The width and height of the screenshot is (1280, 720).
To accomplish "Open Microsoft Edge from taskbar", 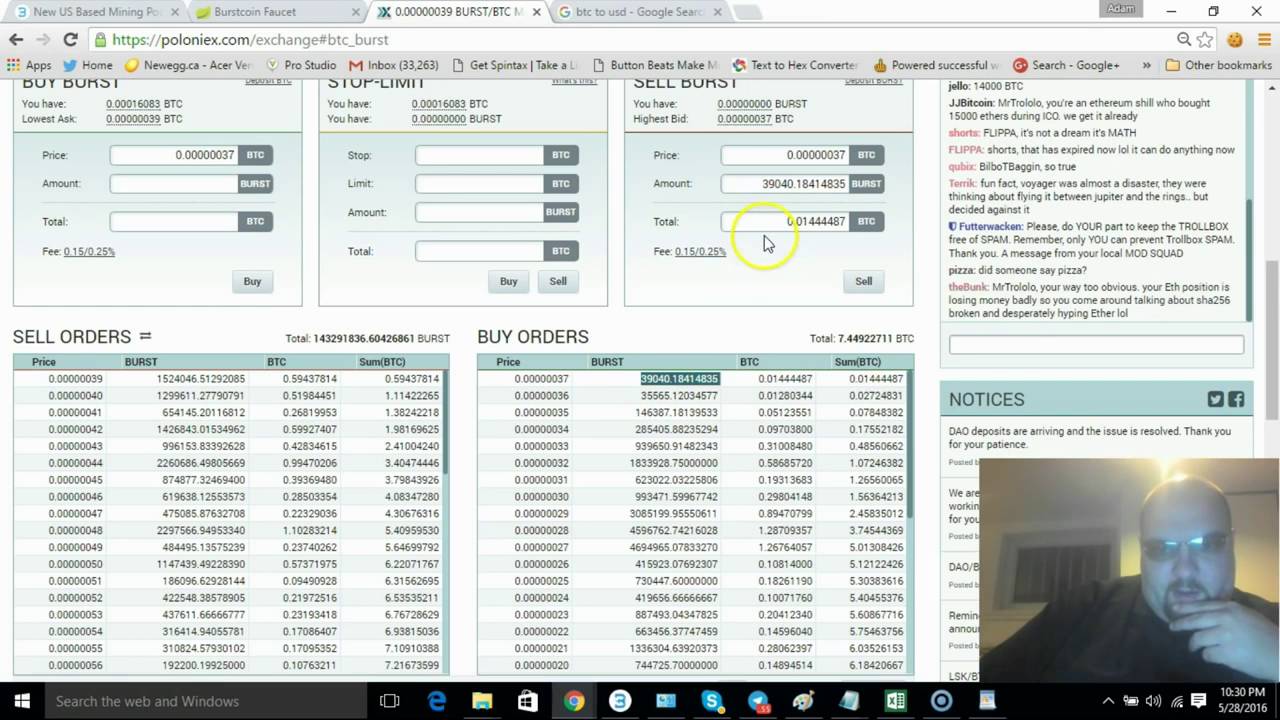I will pos(437,701).
